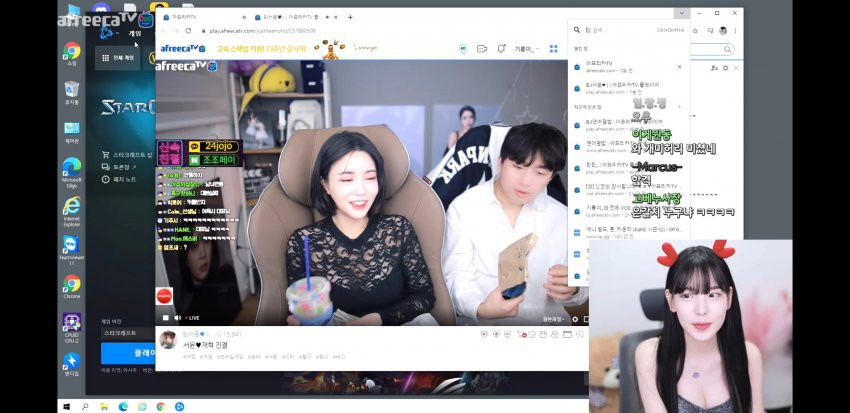Viewport: 850px width, 413px height.
Task: Click the AD circle icon in afreecaTV header
Action: [463, 49]
